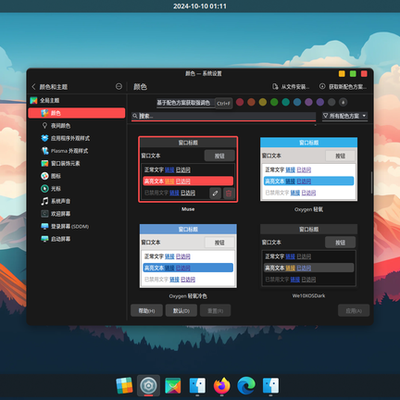Image resolution: width=400 pixels, height=400 pixels.
Task: Select the We10XOSDark color scheme
Action: point(309,256)
